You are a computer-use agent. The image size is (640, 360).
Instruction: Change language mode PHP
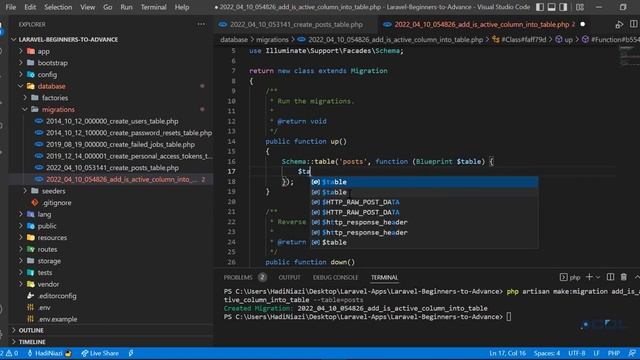click(x=614, y=353)
